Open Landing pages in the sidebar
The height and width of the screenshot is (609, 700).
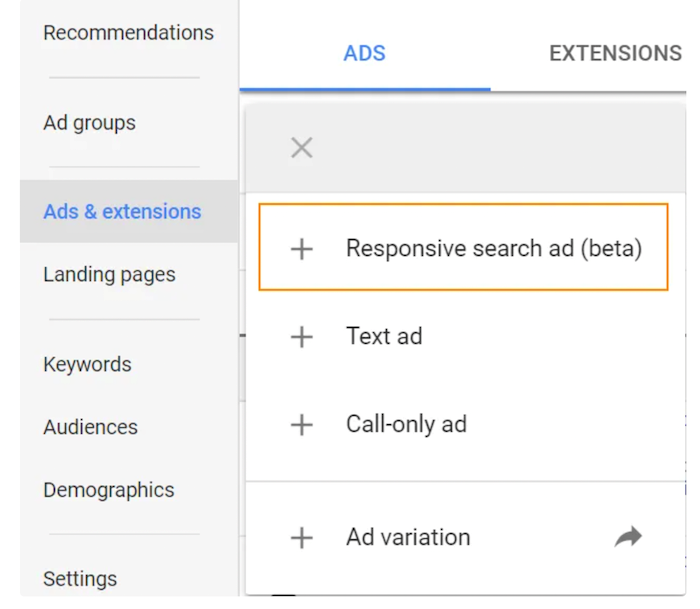(x=109, y=274)
